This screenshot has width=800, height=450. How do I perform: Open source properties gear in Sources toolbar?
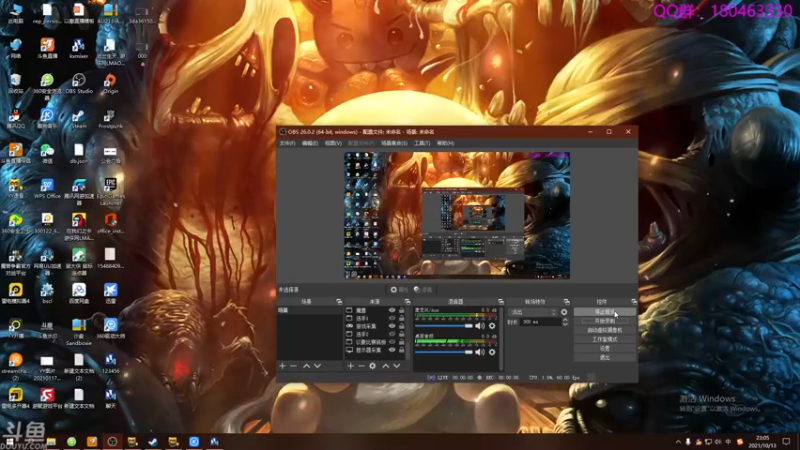372,366
